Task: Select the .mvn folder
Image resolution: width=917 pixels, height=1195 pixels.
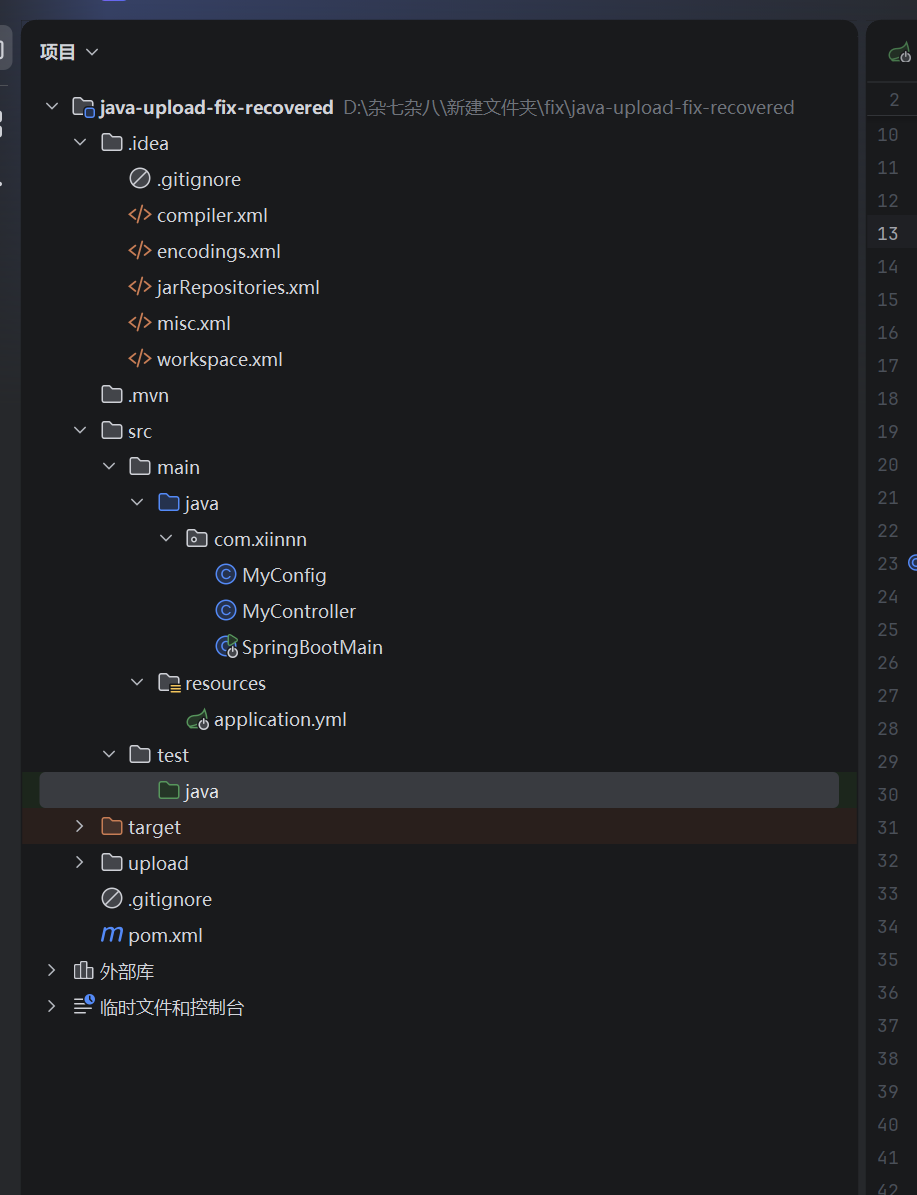Action: click(x=148, y=395)
